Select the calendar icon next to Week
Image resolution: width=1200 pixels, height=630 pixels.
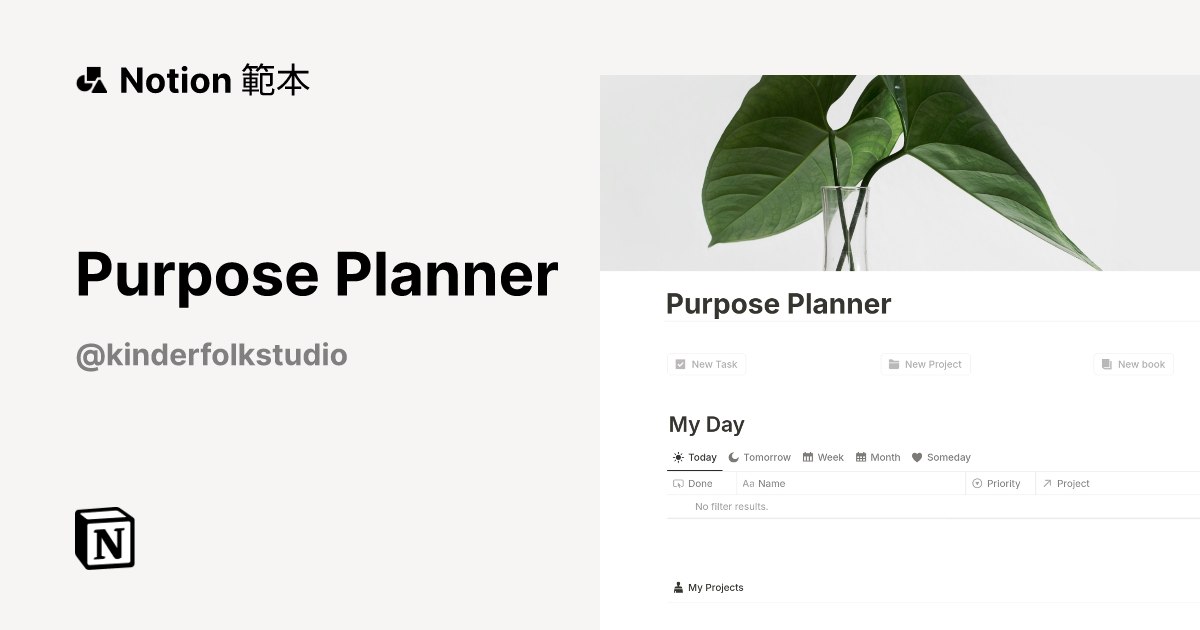pyautogui.click(x=808, y=457)
